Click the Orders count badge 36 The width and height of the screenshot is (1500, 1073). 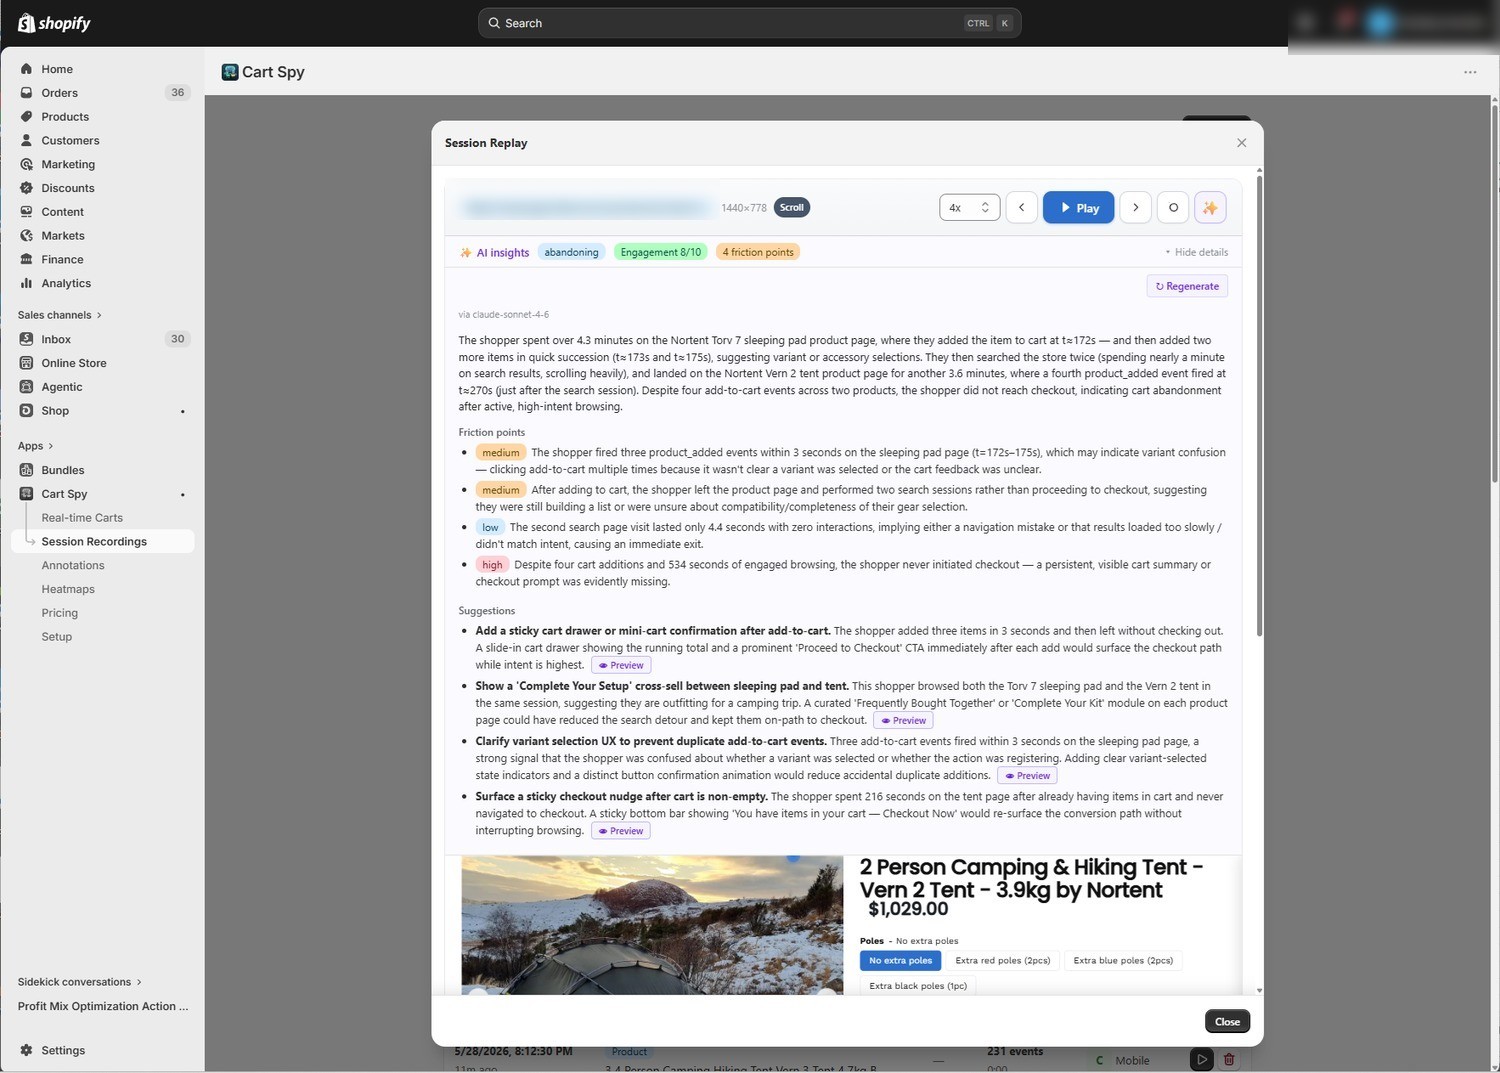pyautogui.click(x=177, y=93)
